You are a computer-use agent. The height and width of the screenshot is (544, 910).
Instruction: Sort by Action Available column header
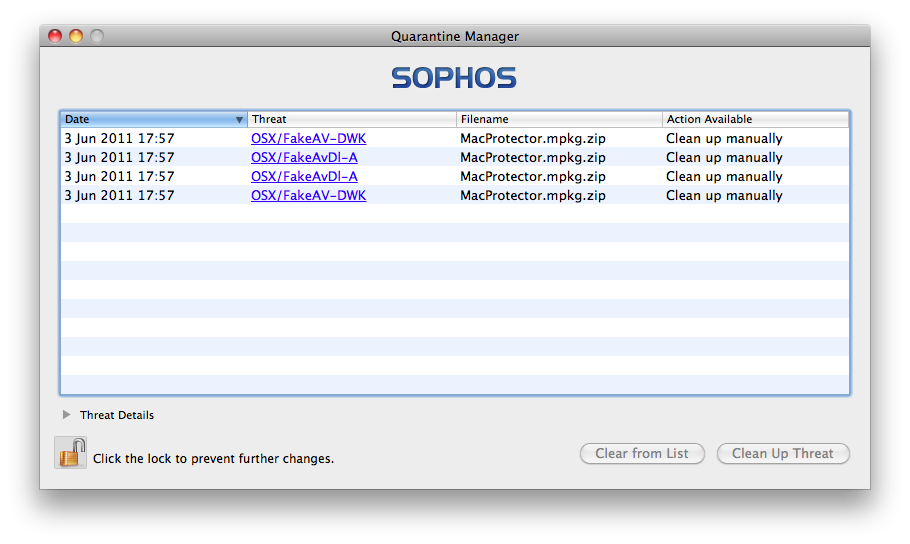point(756,119)
